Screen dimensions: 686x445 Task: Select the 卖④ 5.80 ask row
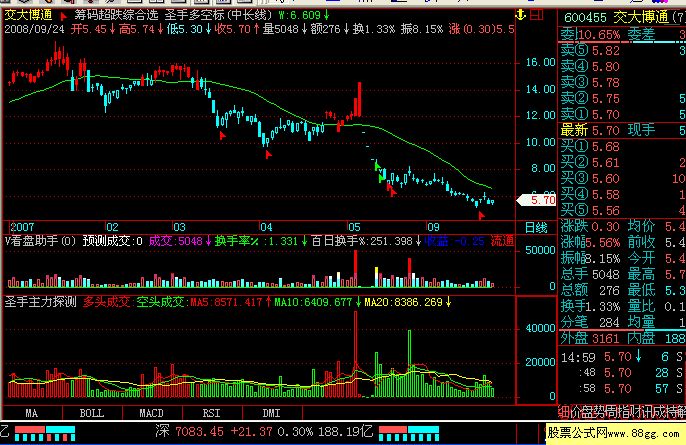pos(622,67)
